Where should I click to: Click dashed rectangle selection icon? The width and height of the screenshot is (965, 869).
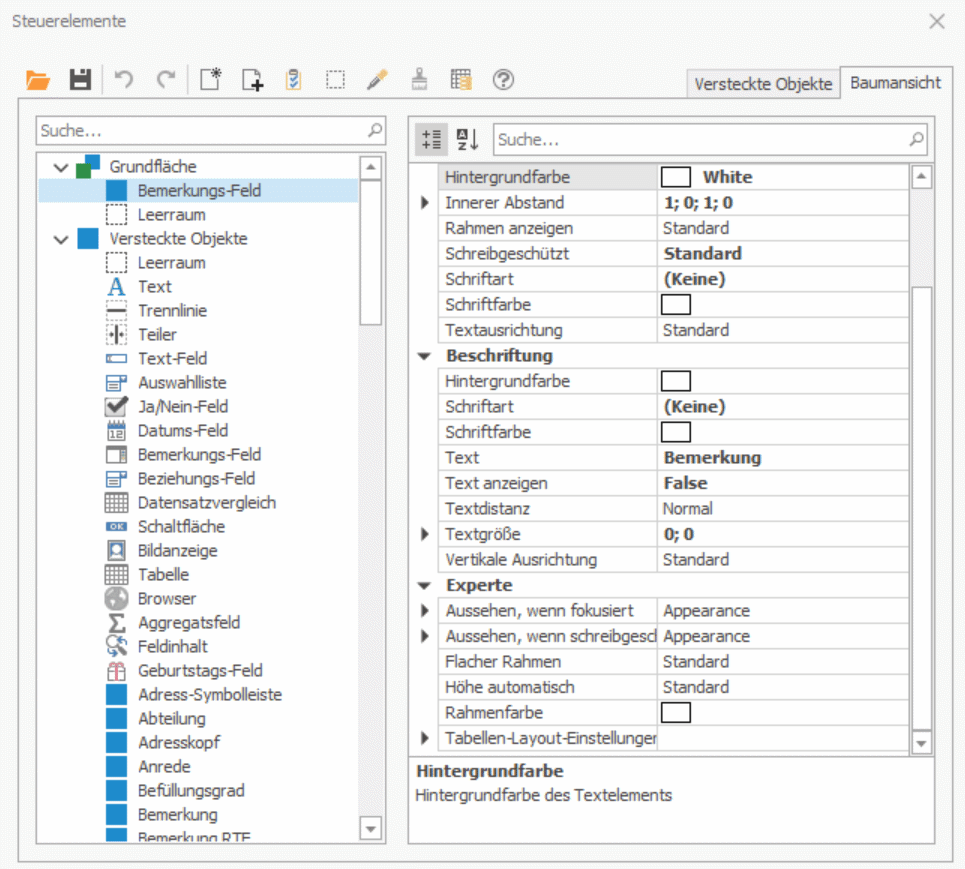(x=335, y=80)
